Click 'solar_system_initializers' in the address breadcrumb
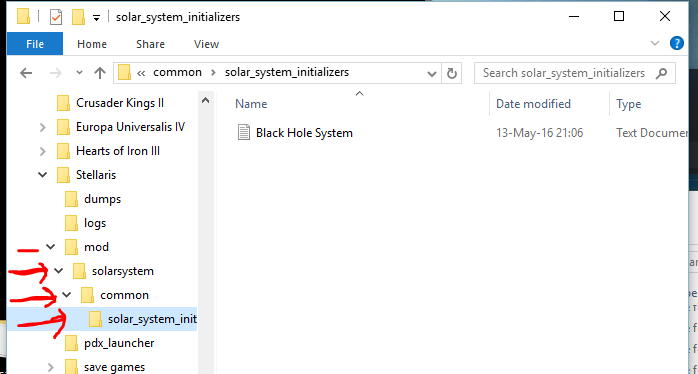Viewport: 698px width, 374px height. click(x=287, y=72)
